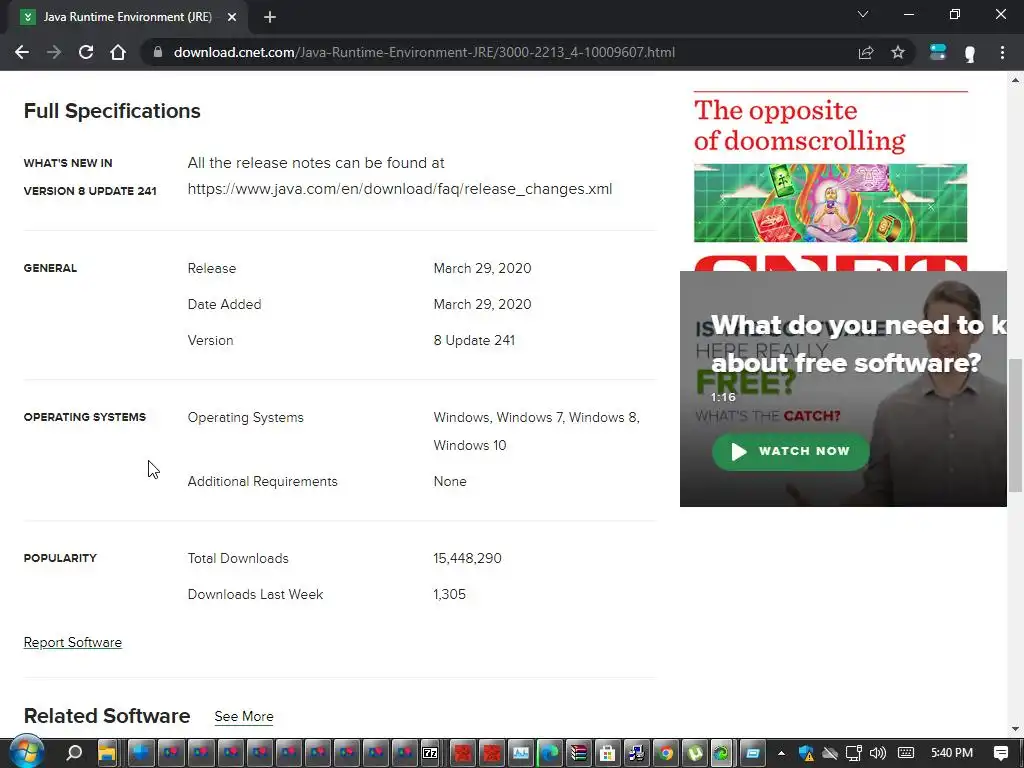Click the 15,448,290 total downloads value
Screen dimensions: 1024x768
(468, 558)
